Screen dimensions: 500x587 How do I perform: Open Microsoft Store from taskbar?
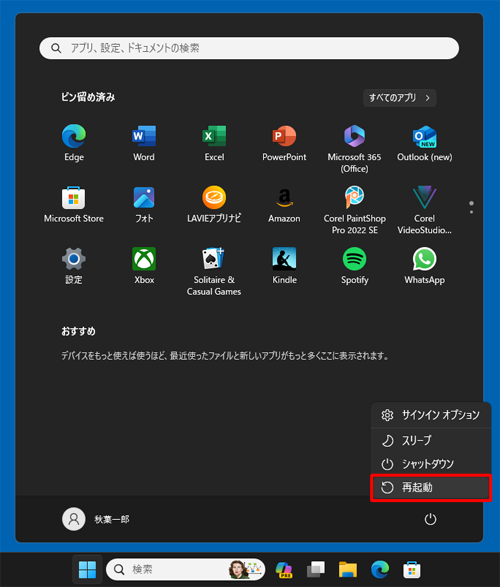(412, 569)
